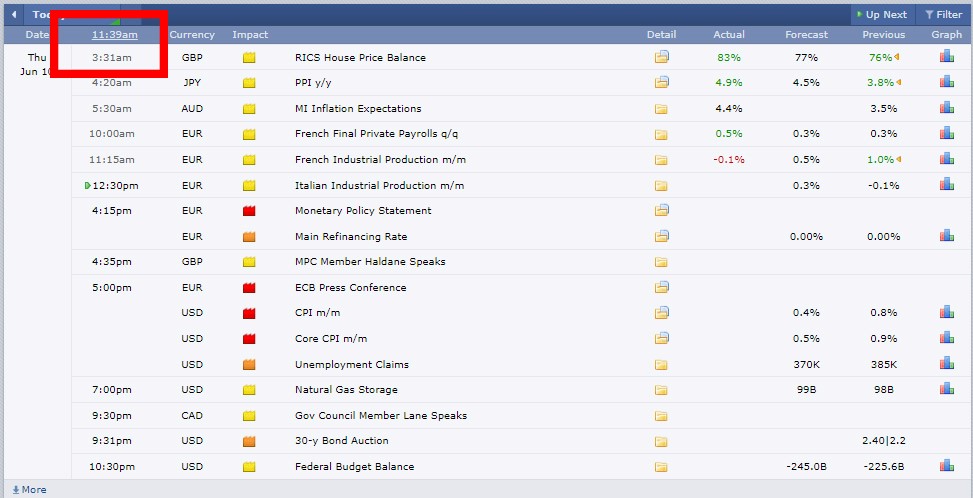Open the Filter options
The image size is (973, 498).
tap(943, 15)
